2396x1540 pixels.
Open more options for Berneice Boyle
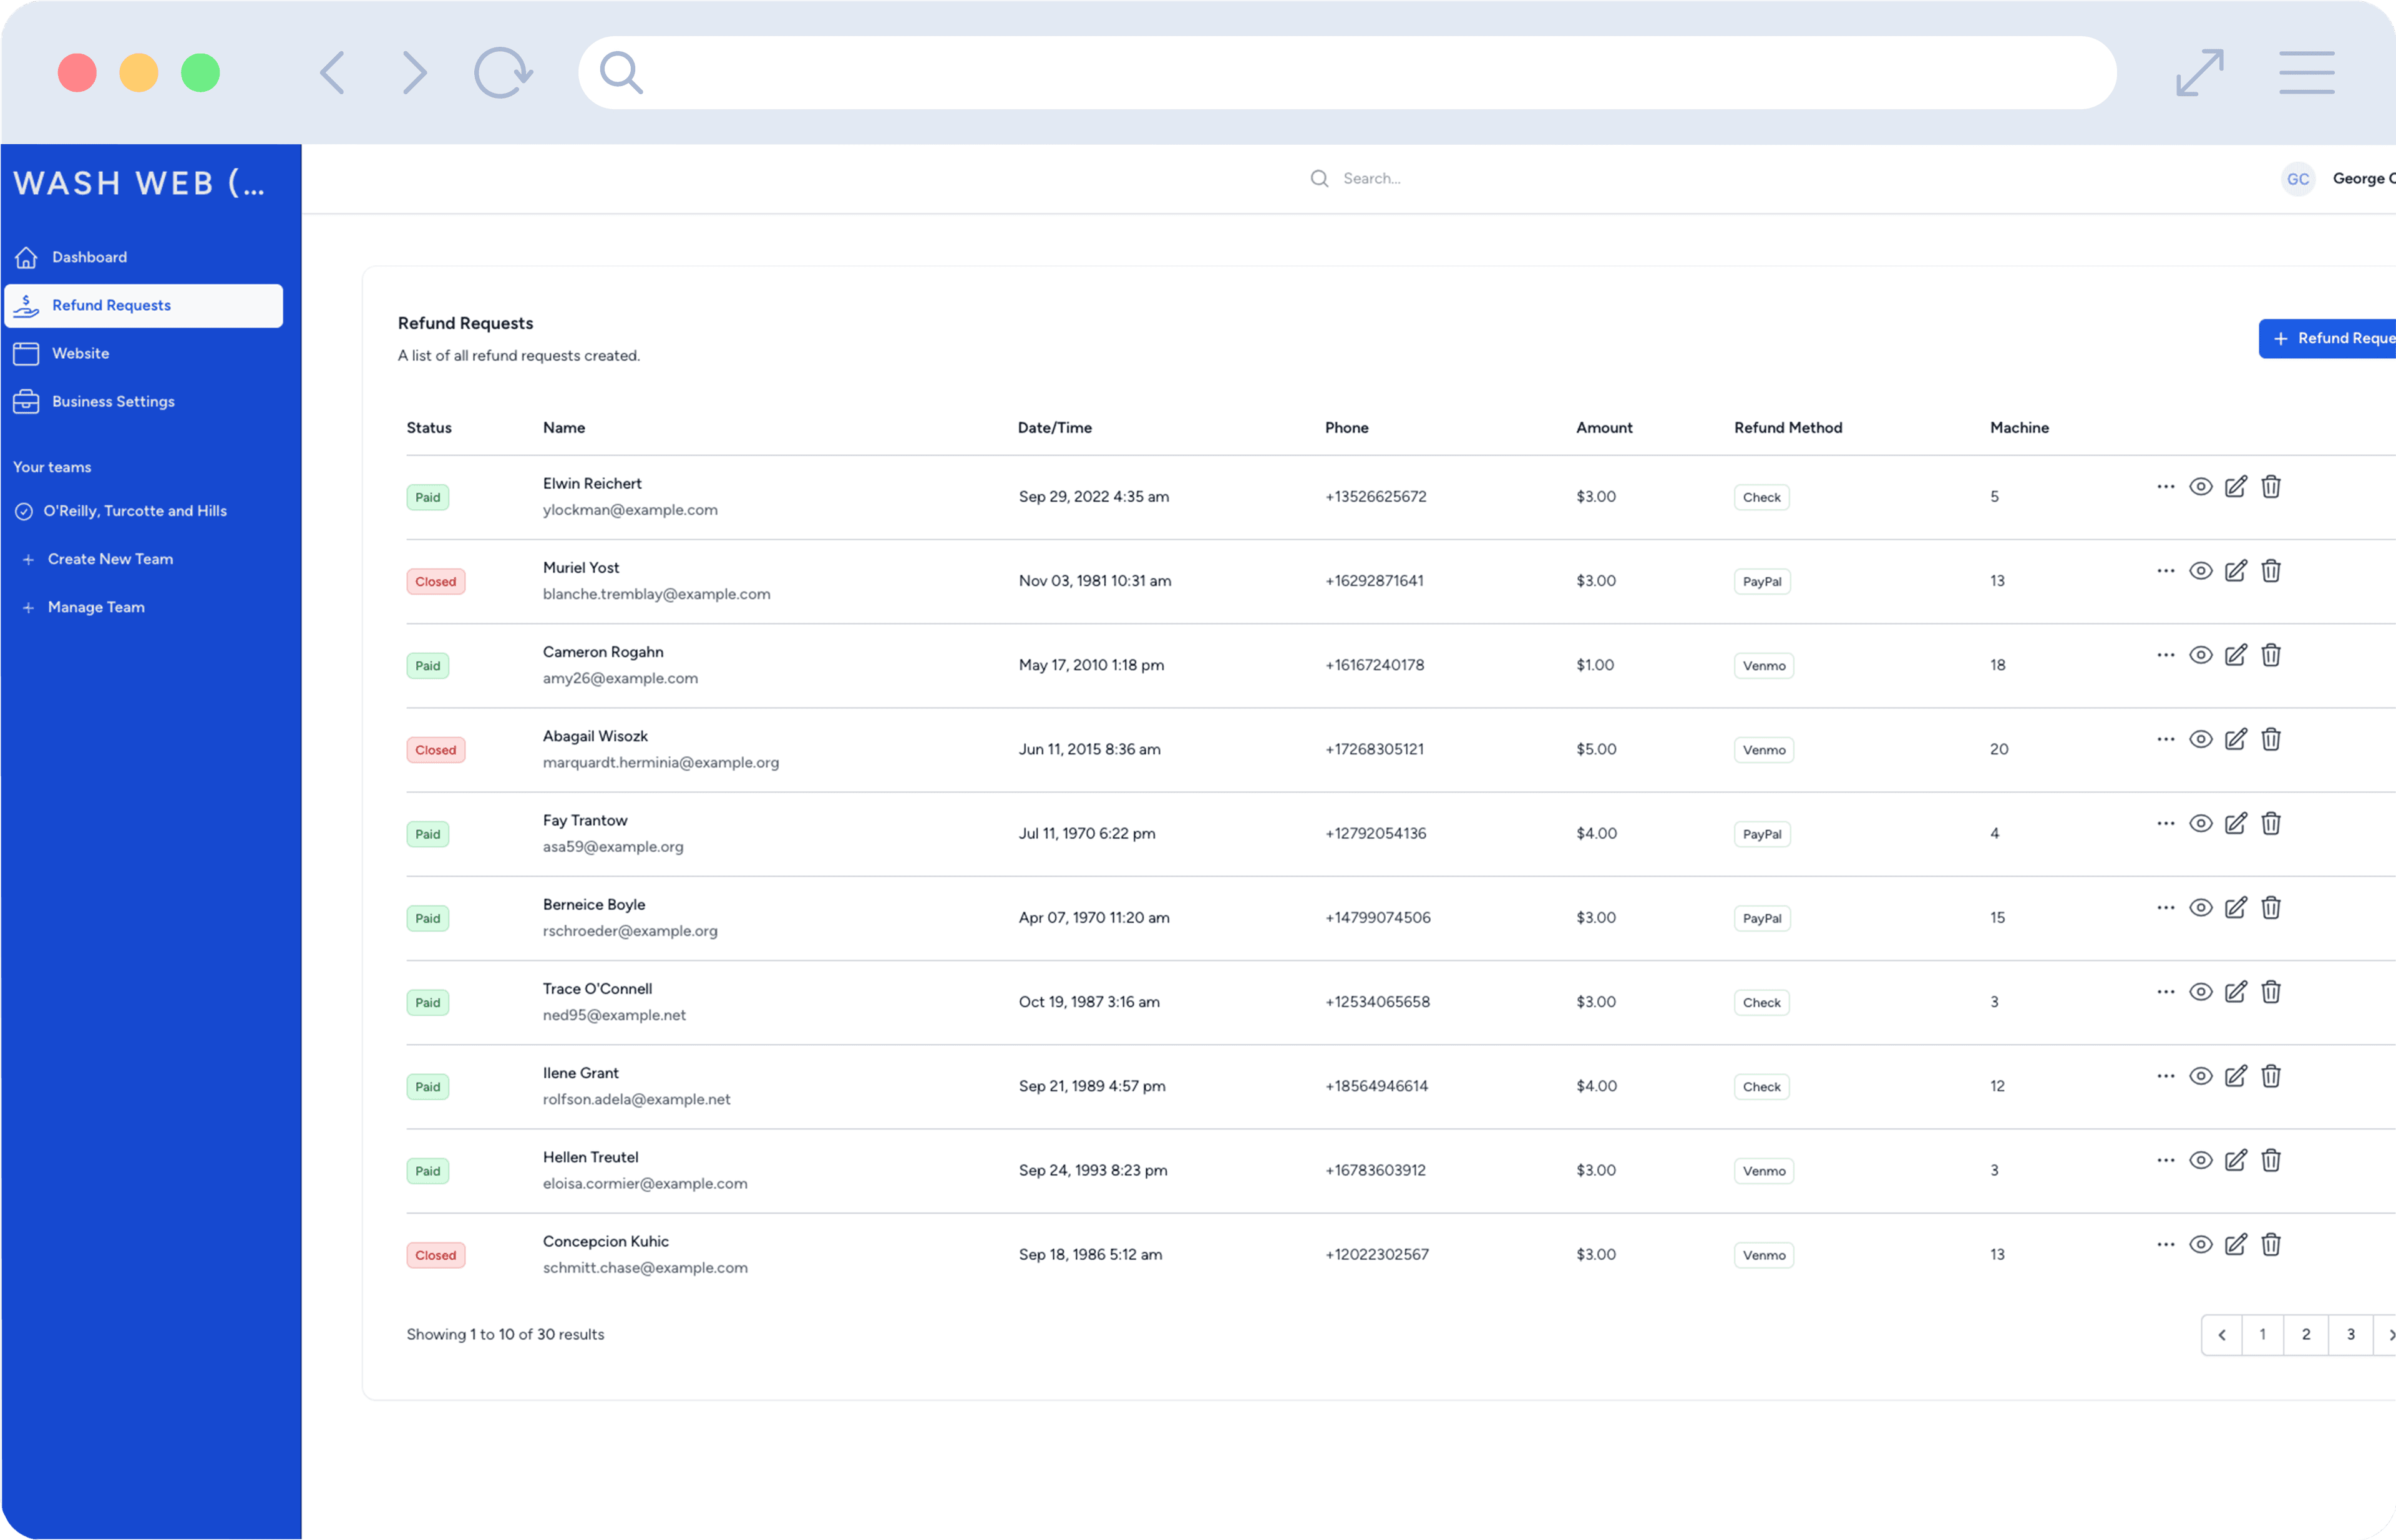2166,907
